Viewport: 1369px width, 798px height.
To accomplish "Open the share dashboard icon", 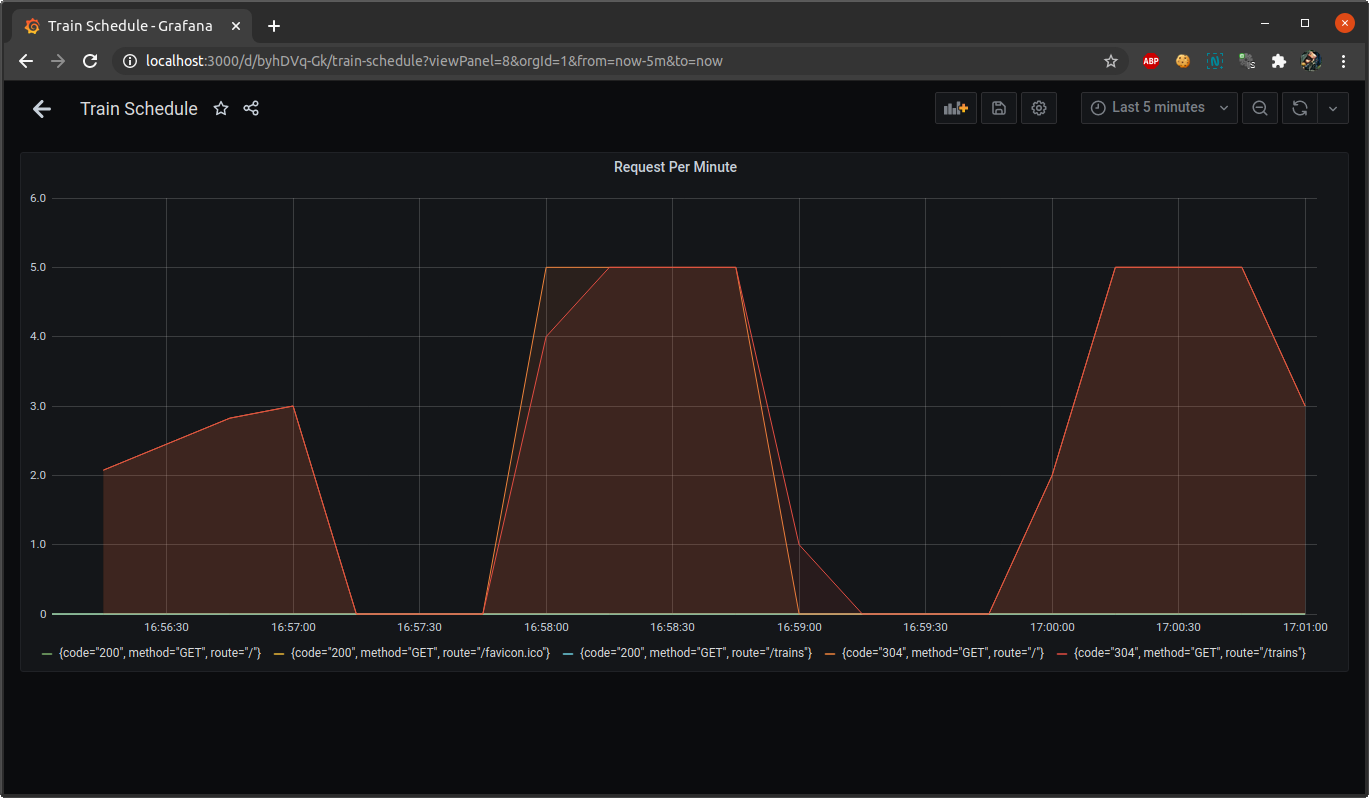I will coord(251,109).
